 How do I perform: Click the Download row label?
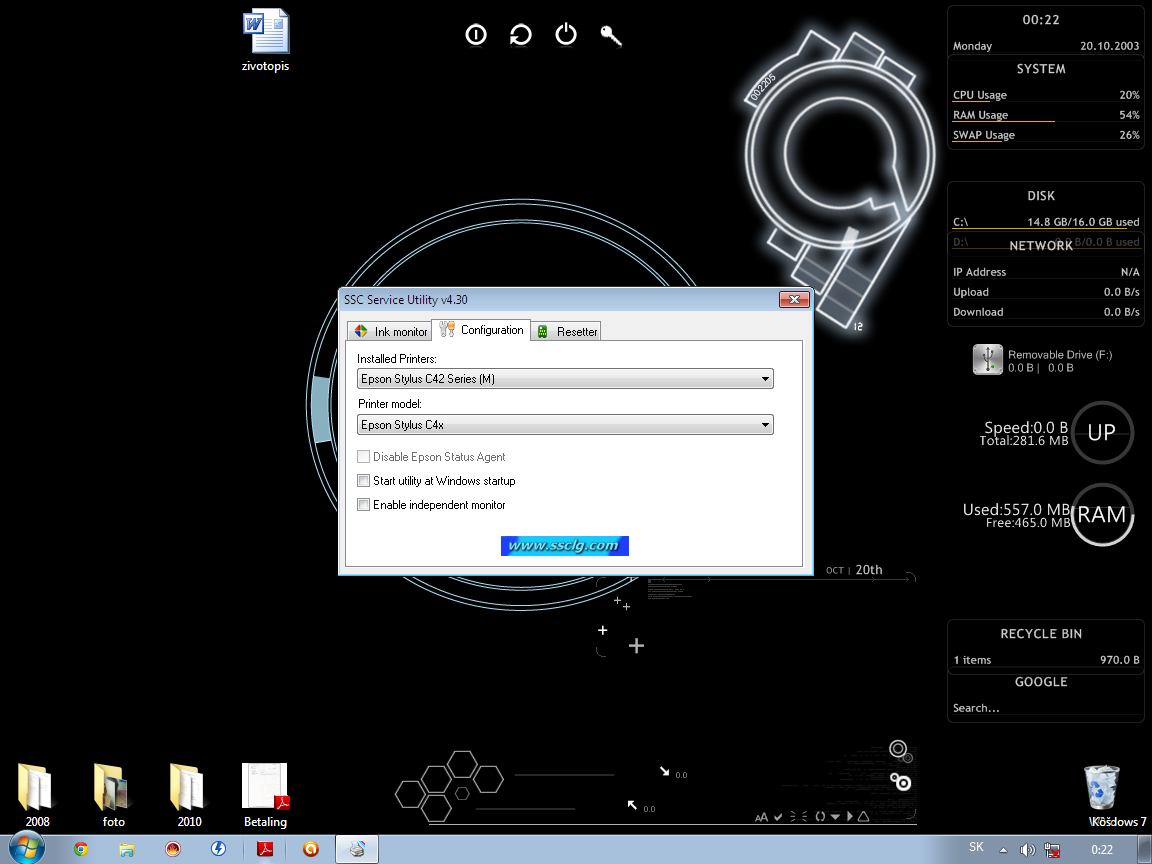point(978,312)
